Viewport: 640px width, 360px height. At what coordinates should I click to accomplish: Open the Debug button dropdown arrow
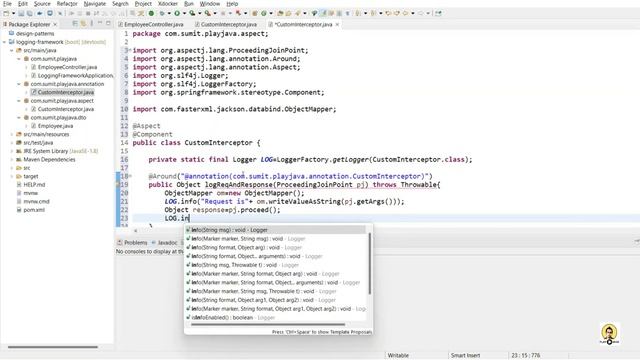click(169, 13)
